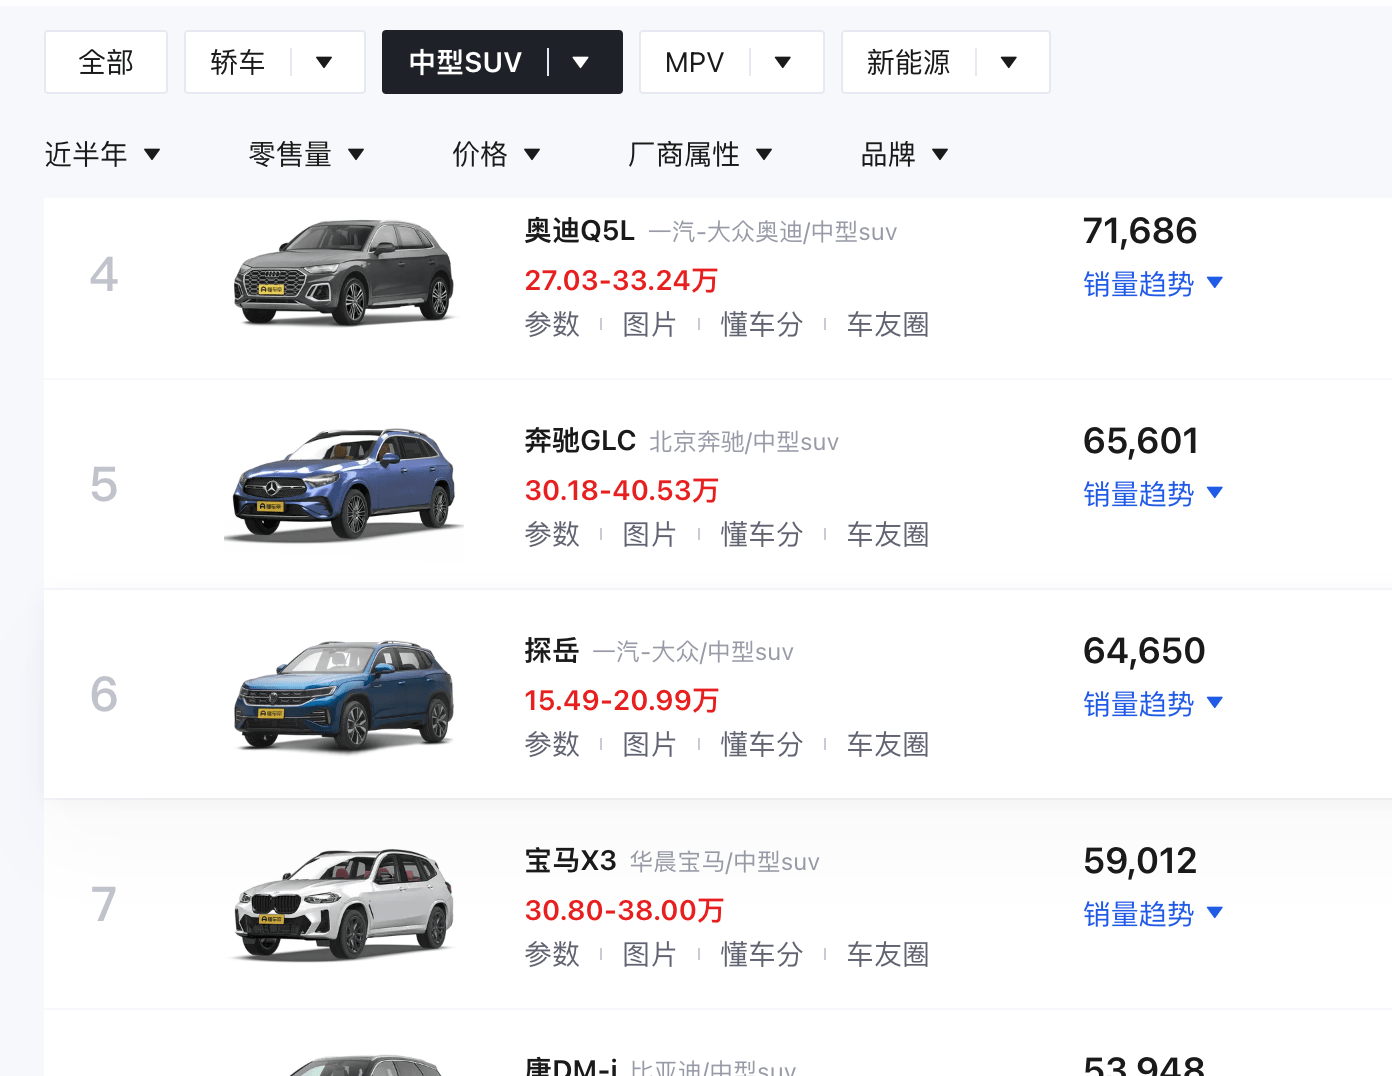Expand the 品牌 filter
Screen dimensions: 1392x1076
pos(904,154)
